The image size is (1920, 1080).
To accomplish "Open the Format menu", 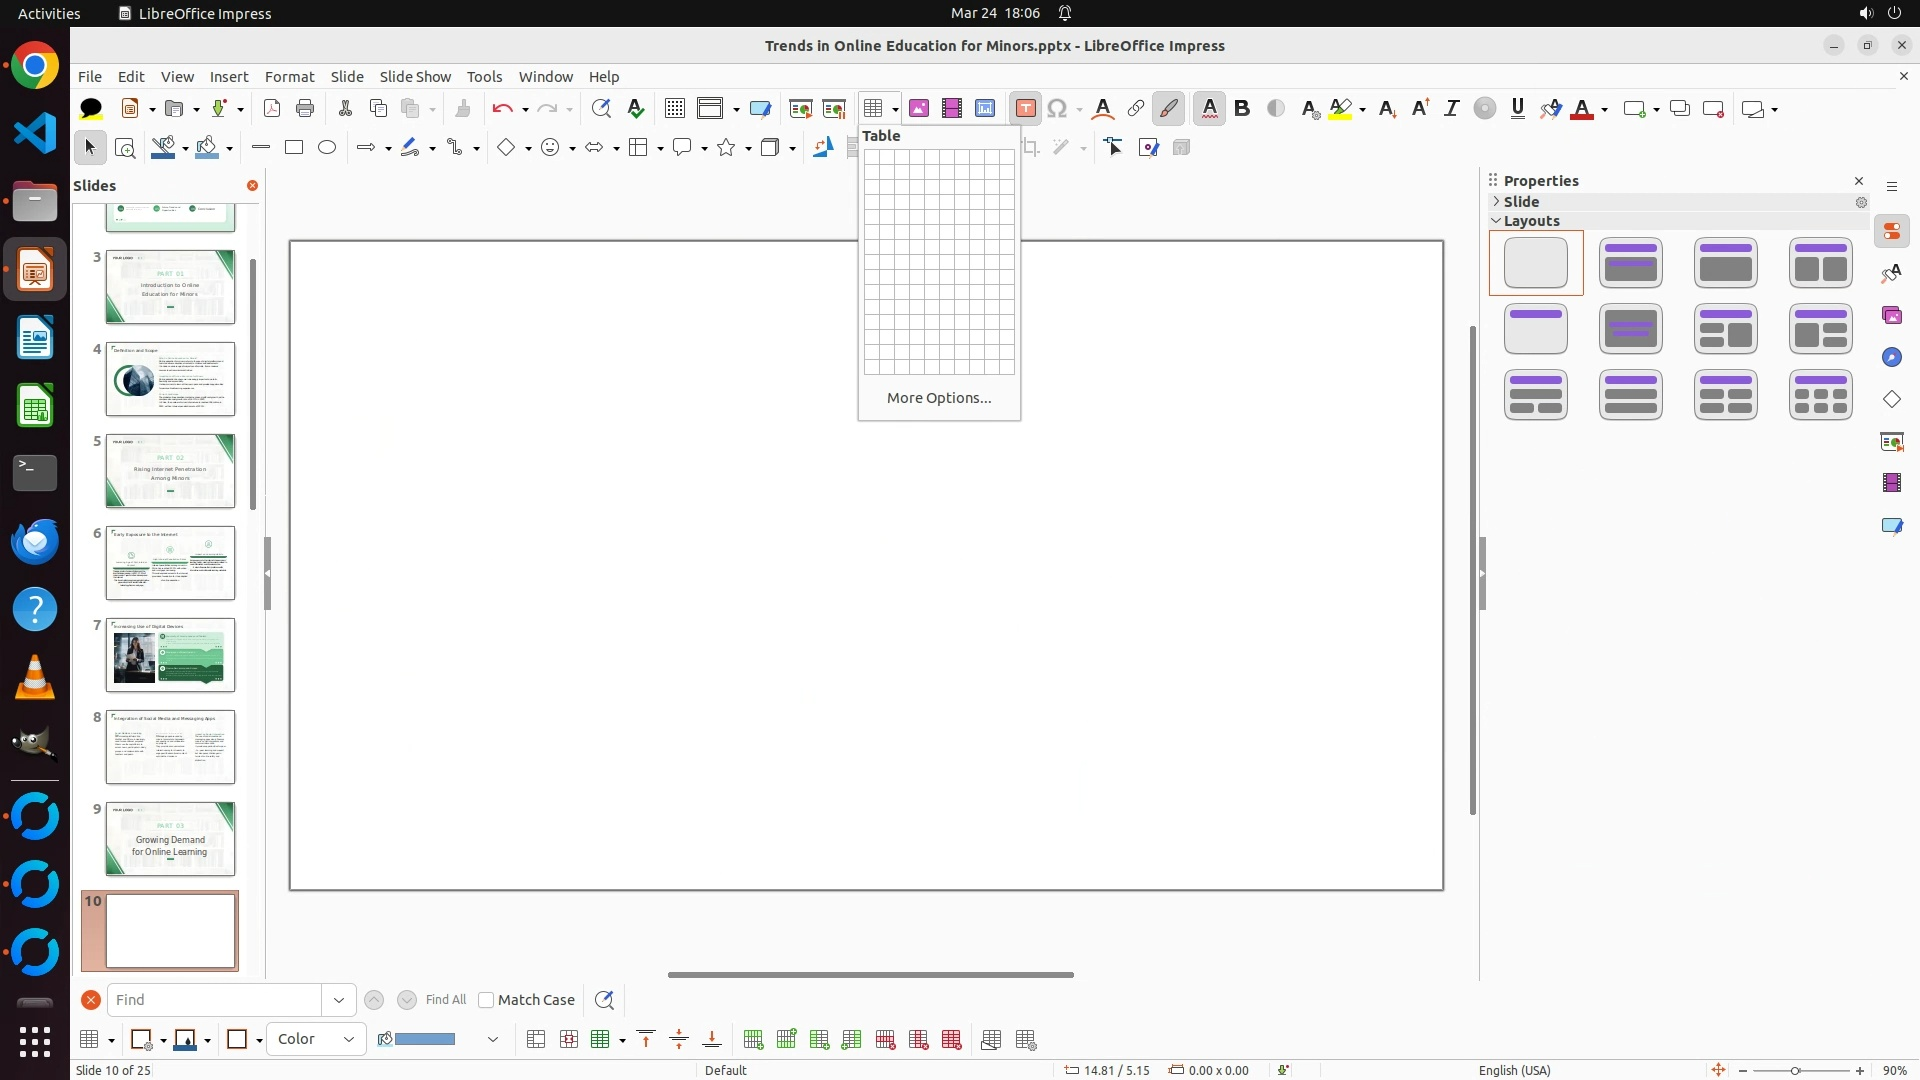I will (289, 77).
